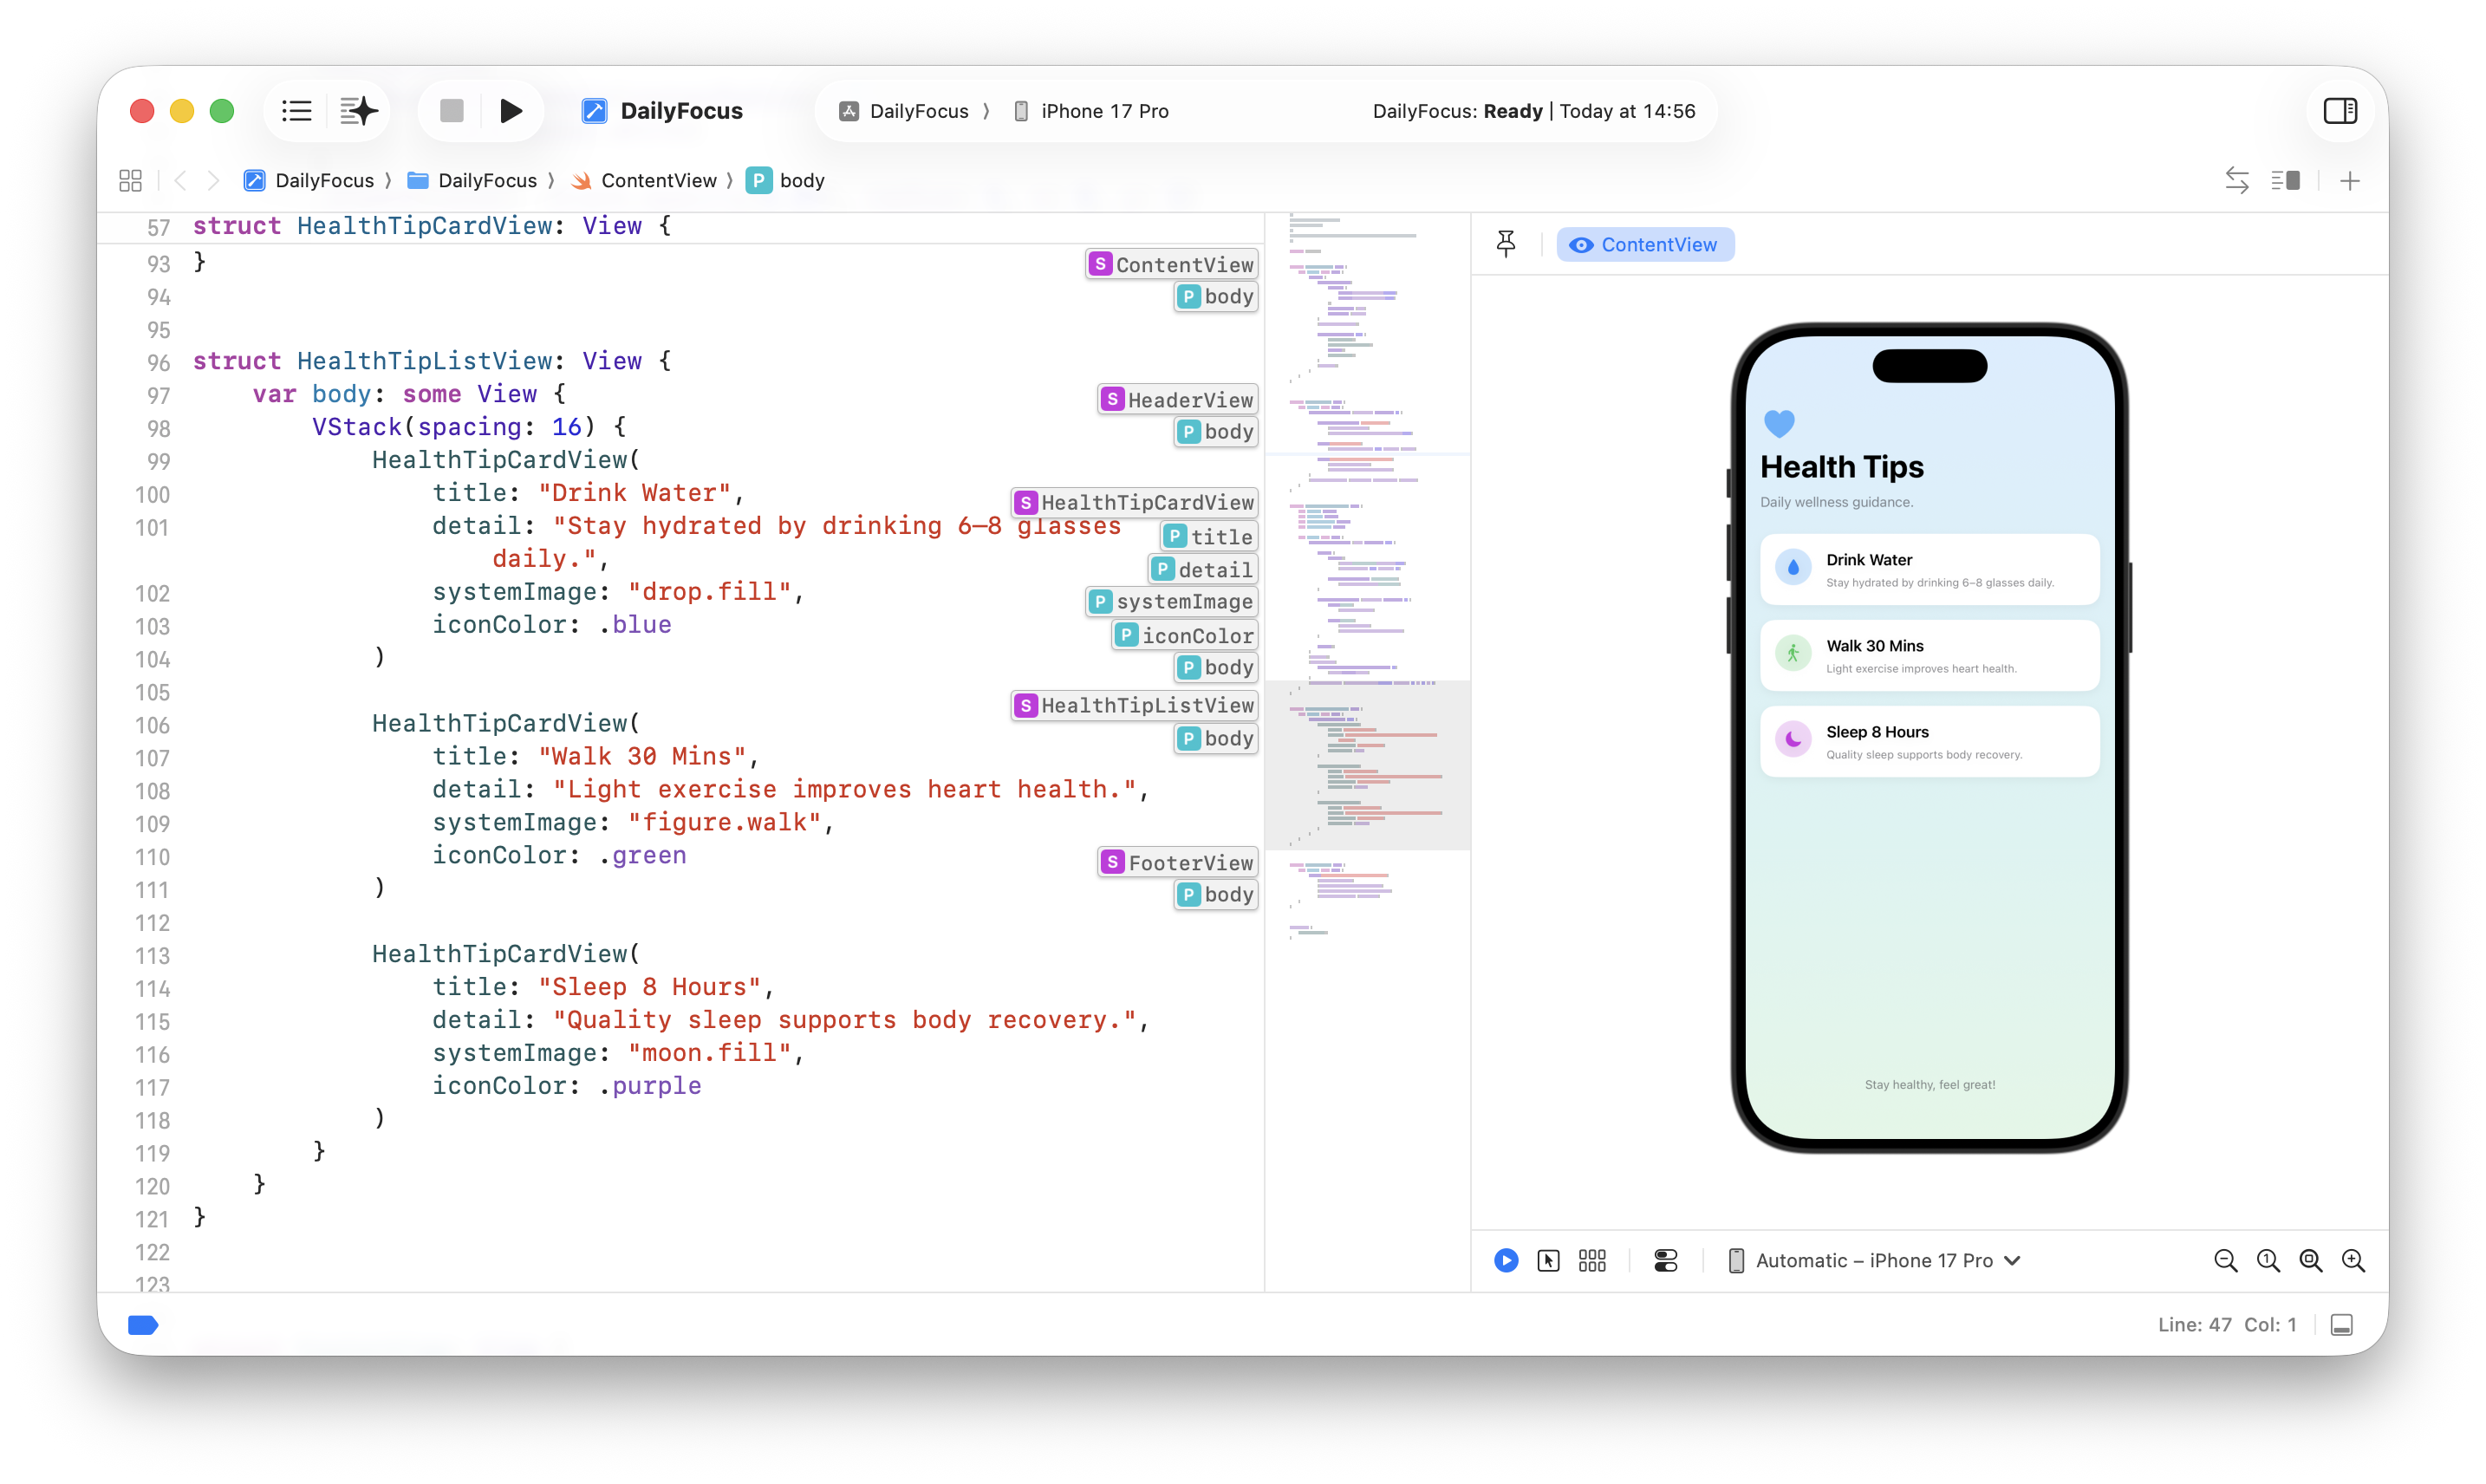This screenshot has width=2486, height=1484.
Task: Open the Automatic – iPhone 17 Pro dropdown
Action: [x=1875, y=1261]
